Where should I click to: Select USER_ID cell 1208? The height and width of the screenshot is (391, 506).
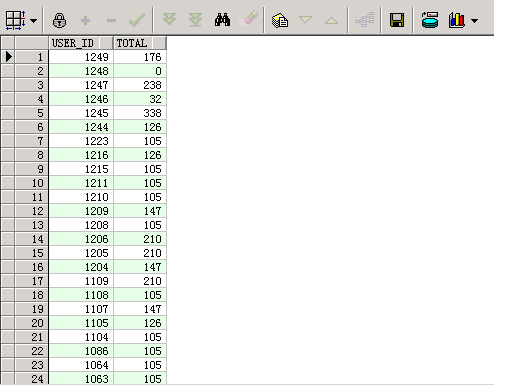81,225
